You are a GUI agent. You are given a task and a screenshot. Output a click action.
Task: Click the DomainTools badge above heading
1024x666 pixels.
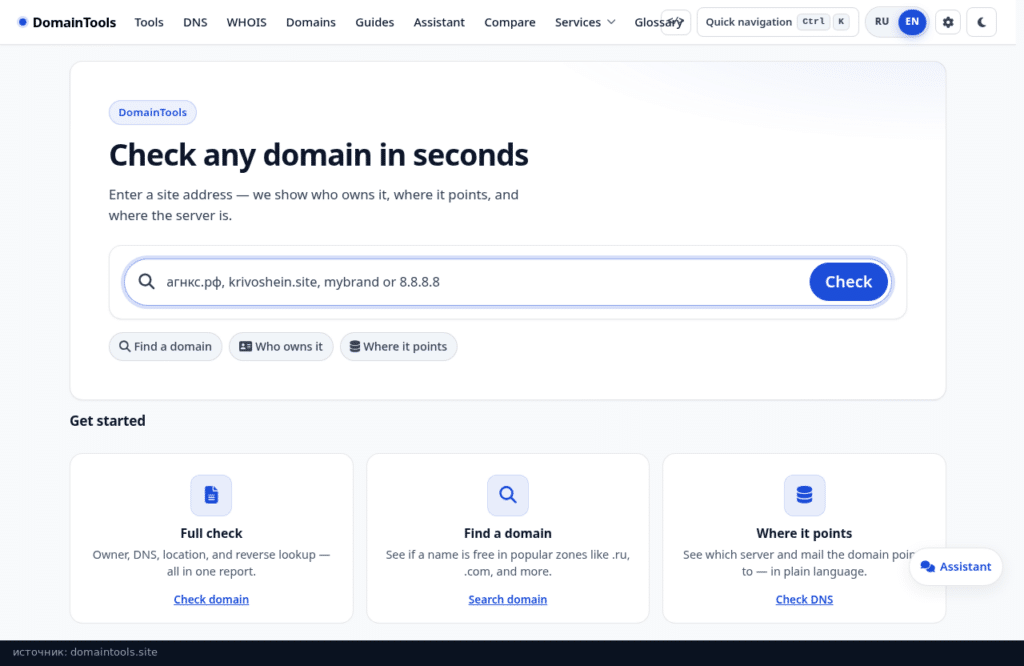[152, 112]
